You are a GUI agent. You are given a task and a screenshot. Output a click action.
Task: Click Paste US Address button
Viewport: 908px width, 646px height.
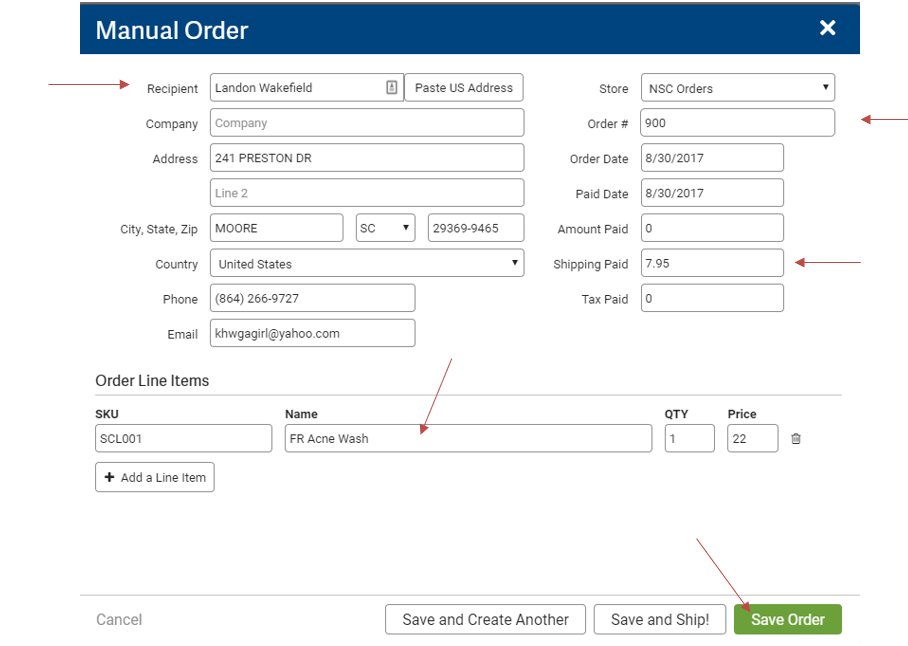click(x=464, y=87)
